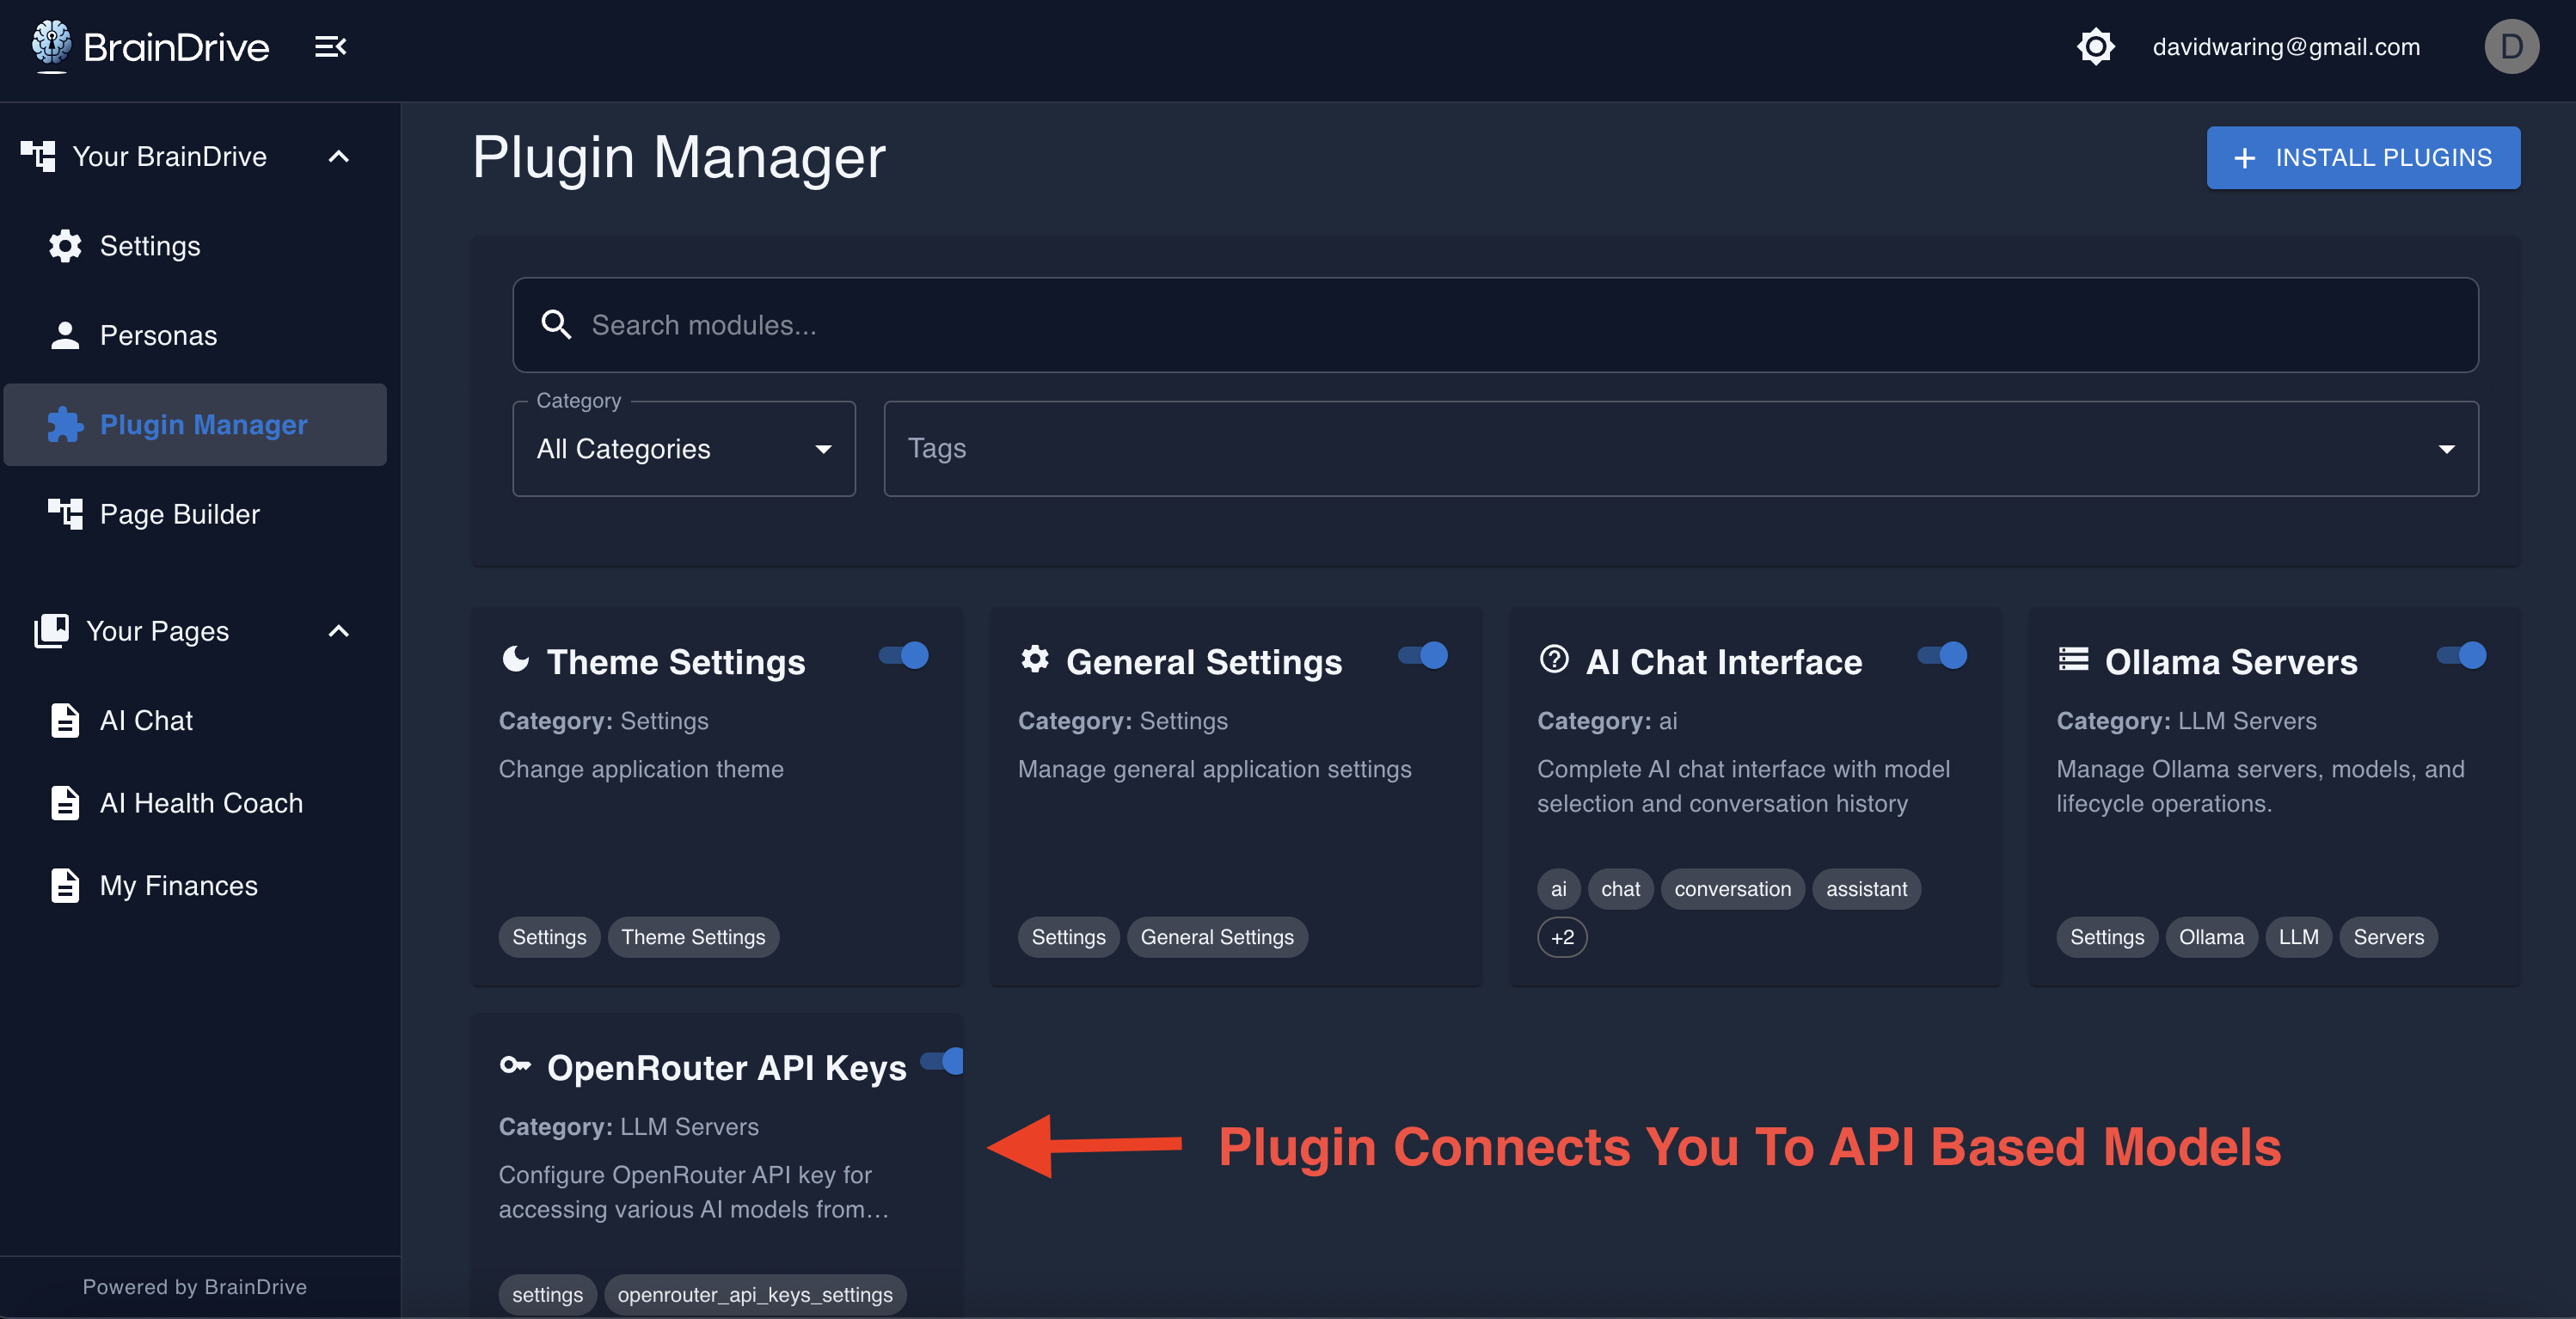
Task: Click the BrainDrive brain logo
Action: 51,44
